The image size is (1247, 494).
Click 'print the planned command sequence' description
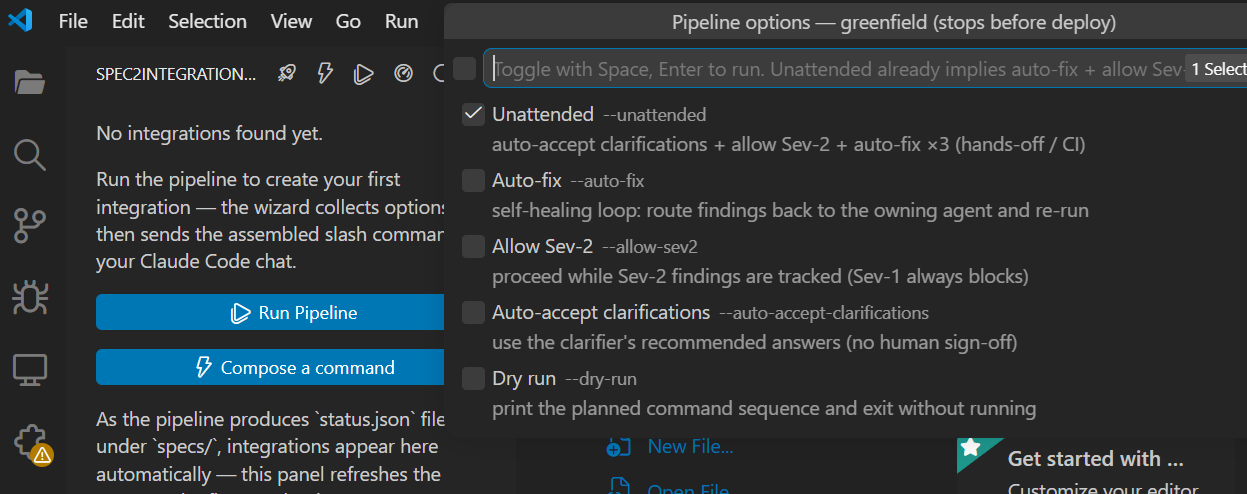[764, 408]
